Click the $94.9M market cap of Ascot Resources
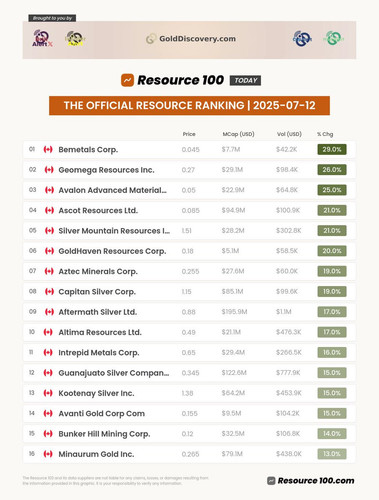This screenshot has height=500, width=379. (233, 210)
